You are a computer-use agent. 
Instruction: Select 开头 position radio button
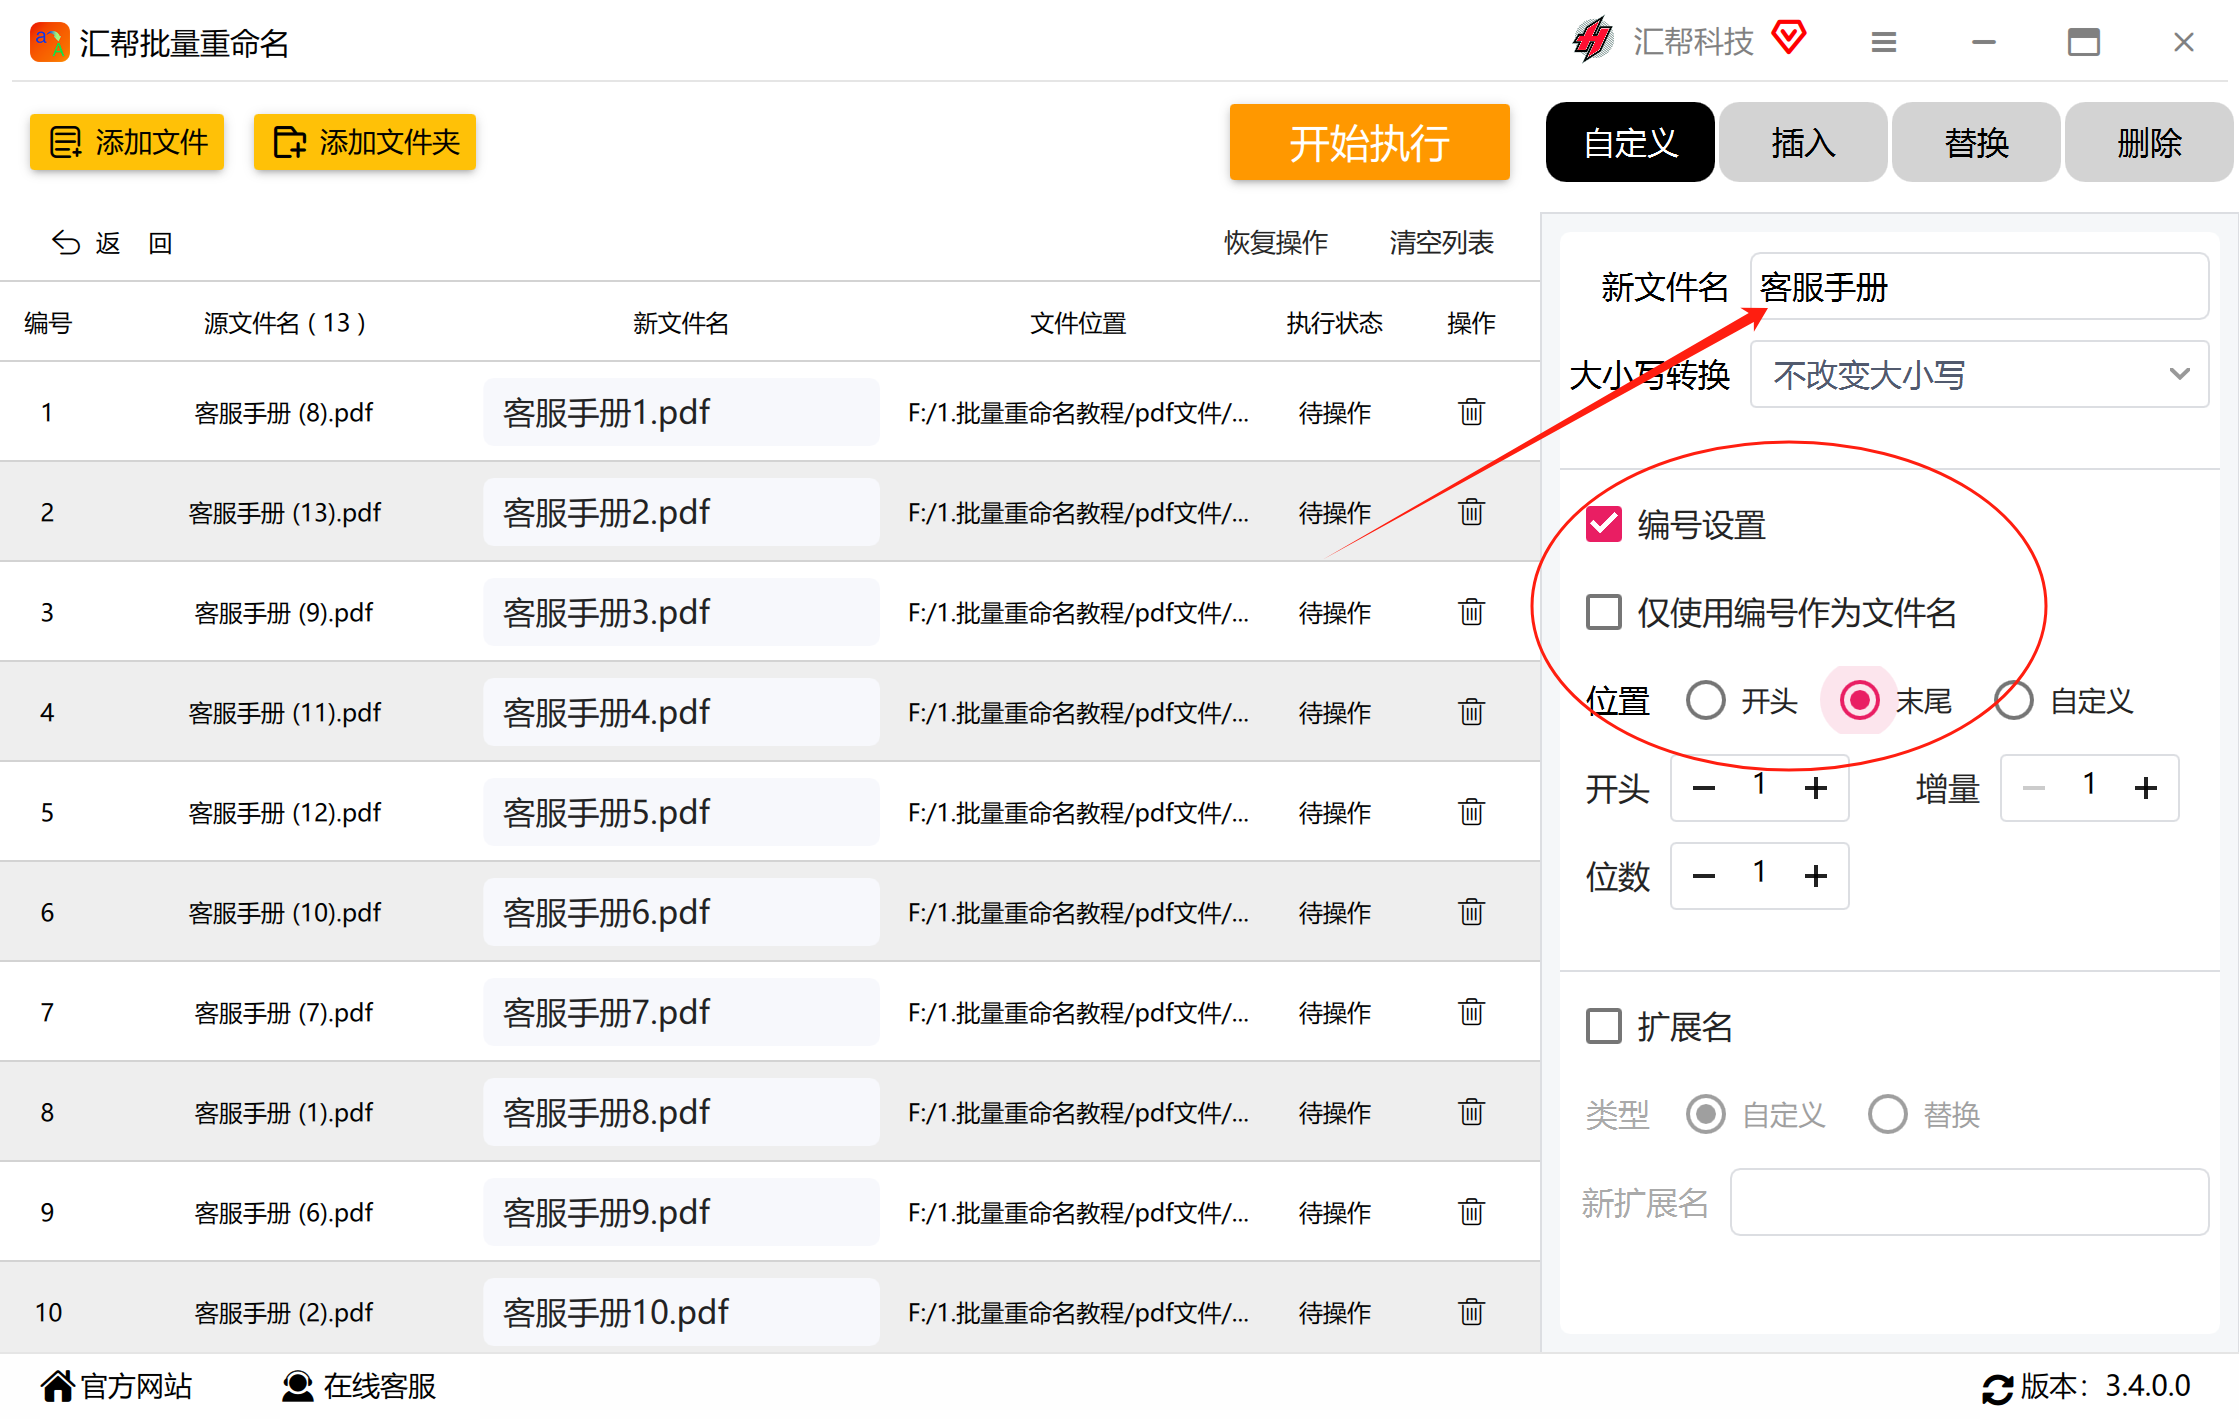pos(1706,700)
